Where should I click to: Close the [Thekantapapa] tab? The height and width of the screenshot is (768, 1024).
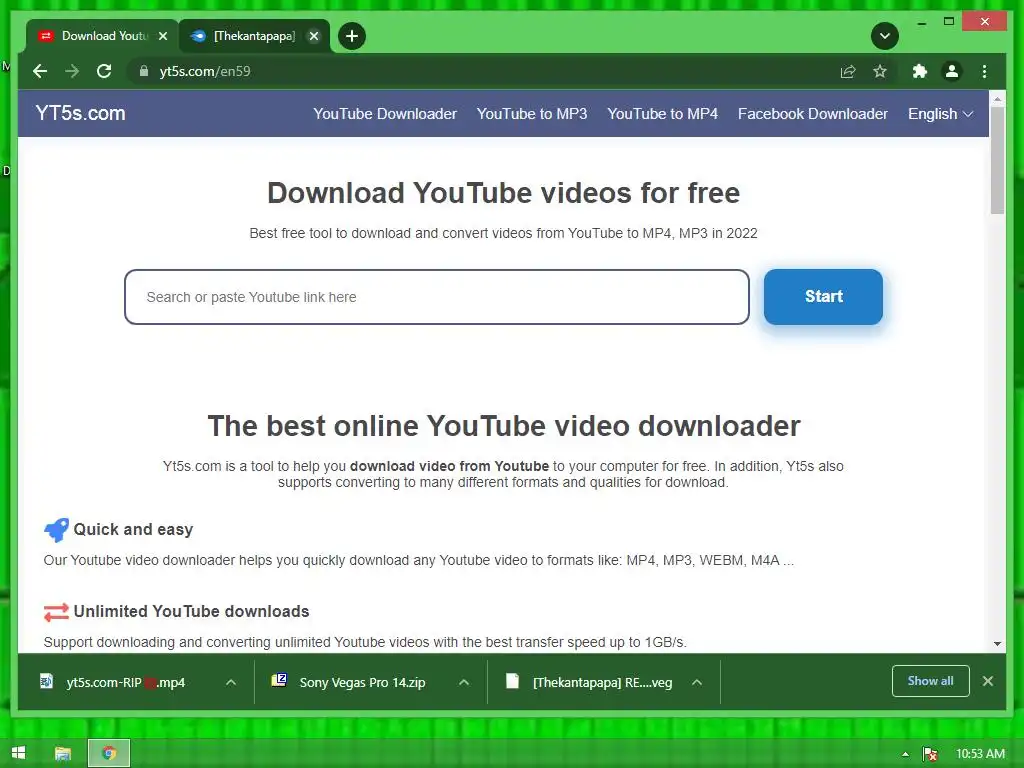(x=314, y=36)
